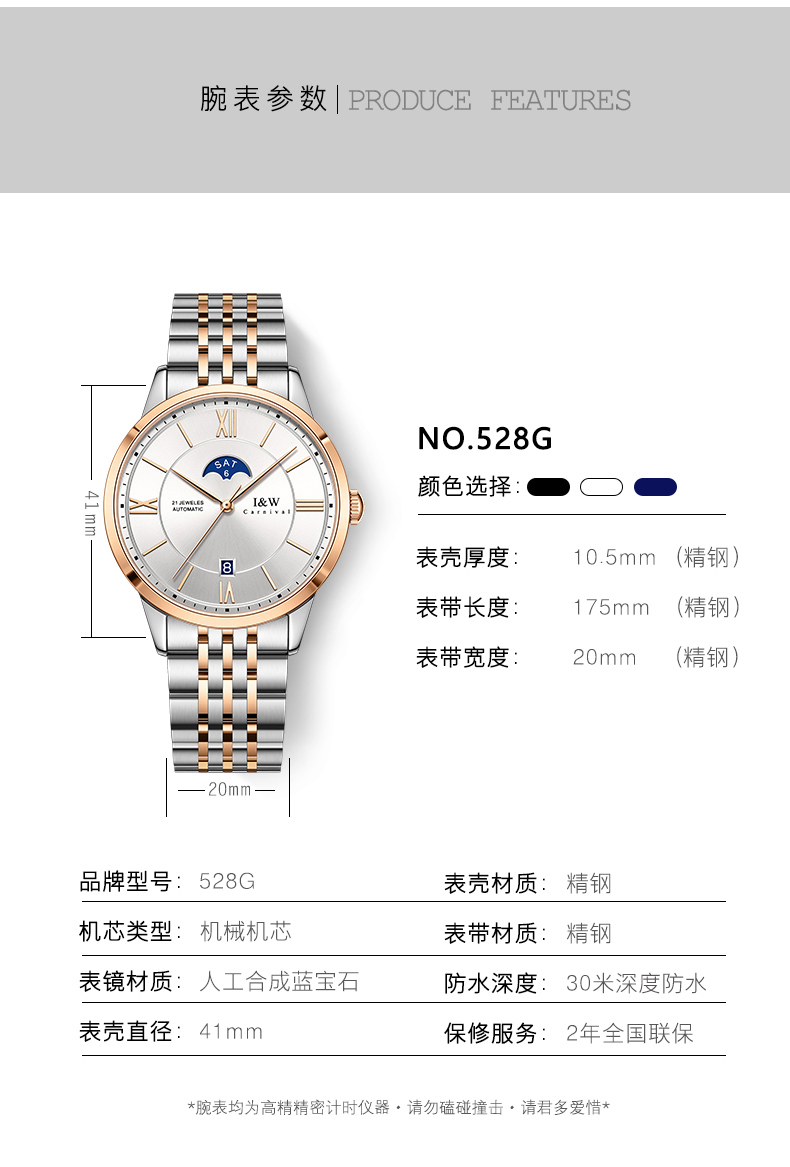Click the 腕表参数 heading
790x1167 pixels.
click(263, 99)
